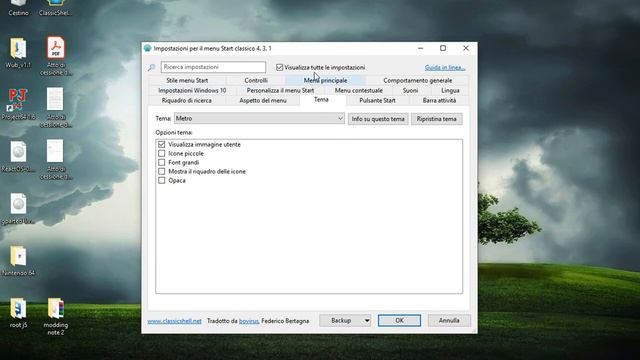Switch to the Menu contestuale tab
The width and height of the screenshot is (640, 360).
[x=359, y=90]
